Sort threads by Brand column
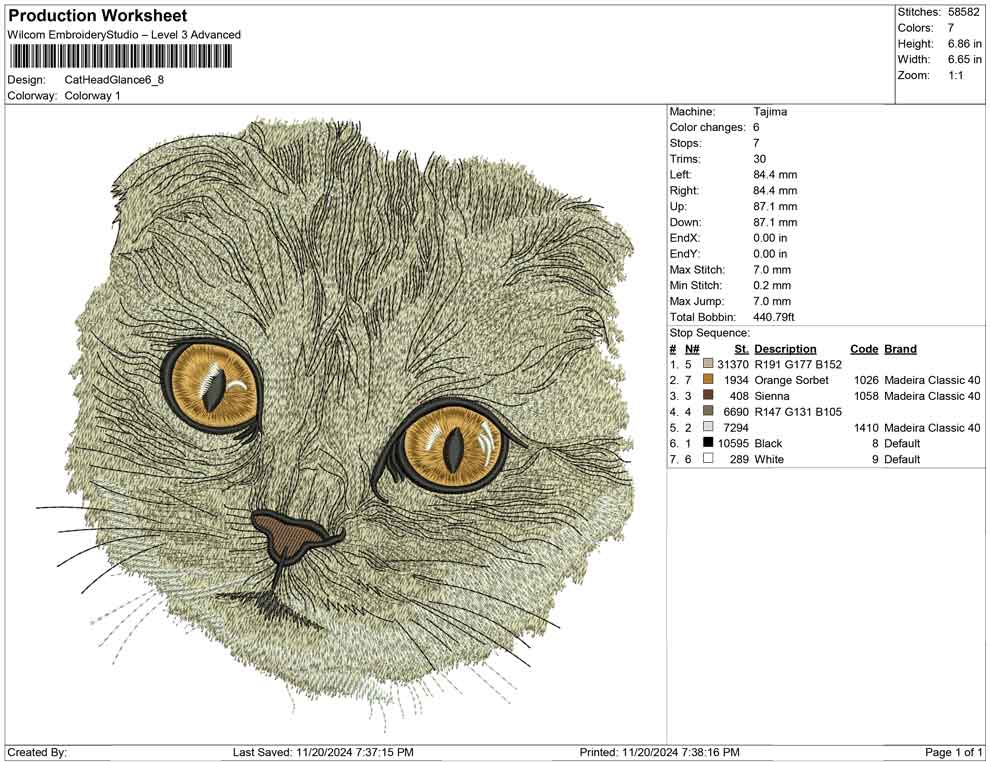 click(x=900, y=348)
